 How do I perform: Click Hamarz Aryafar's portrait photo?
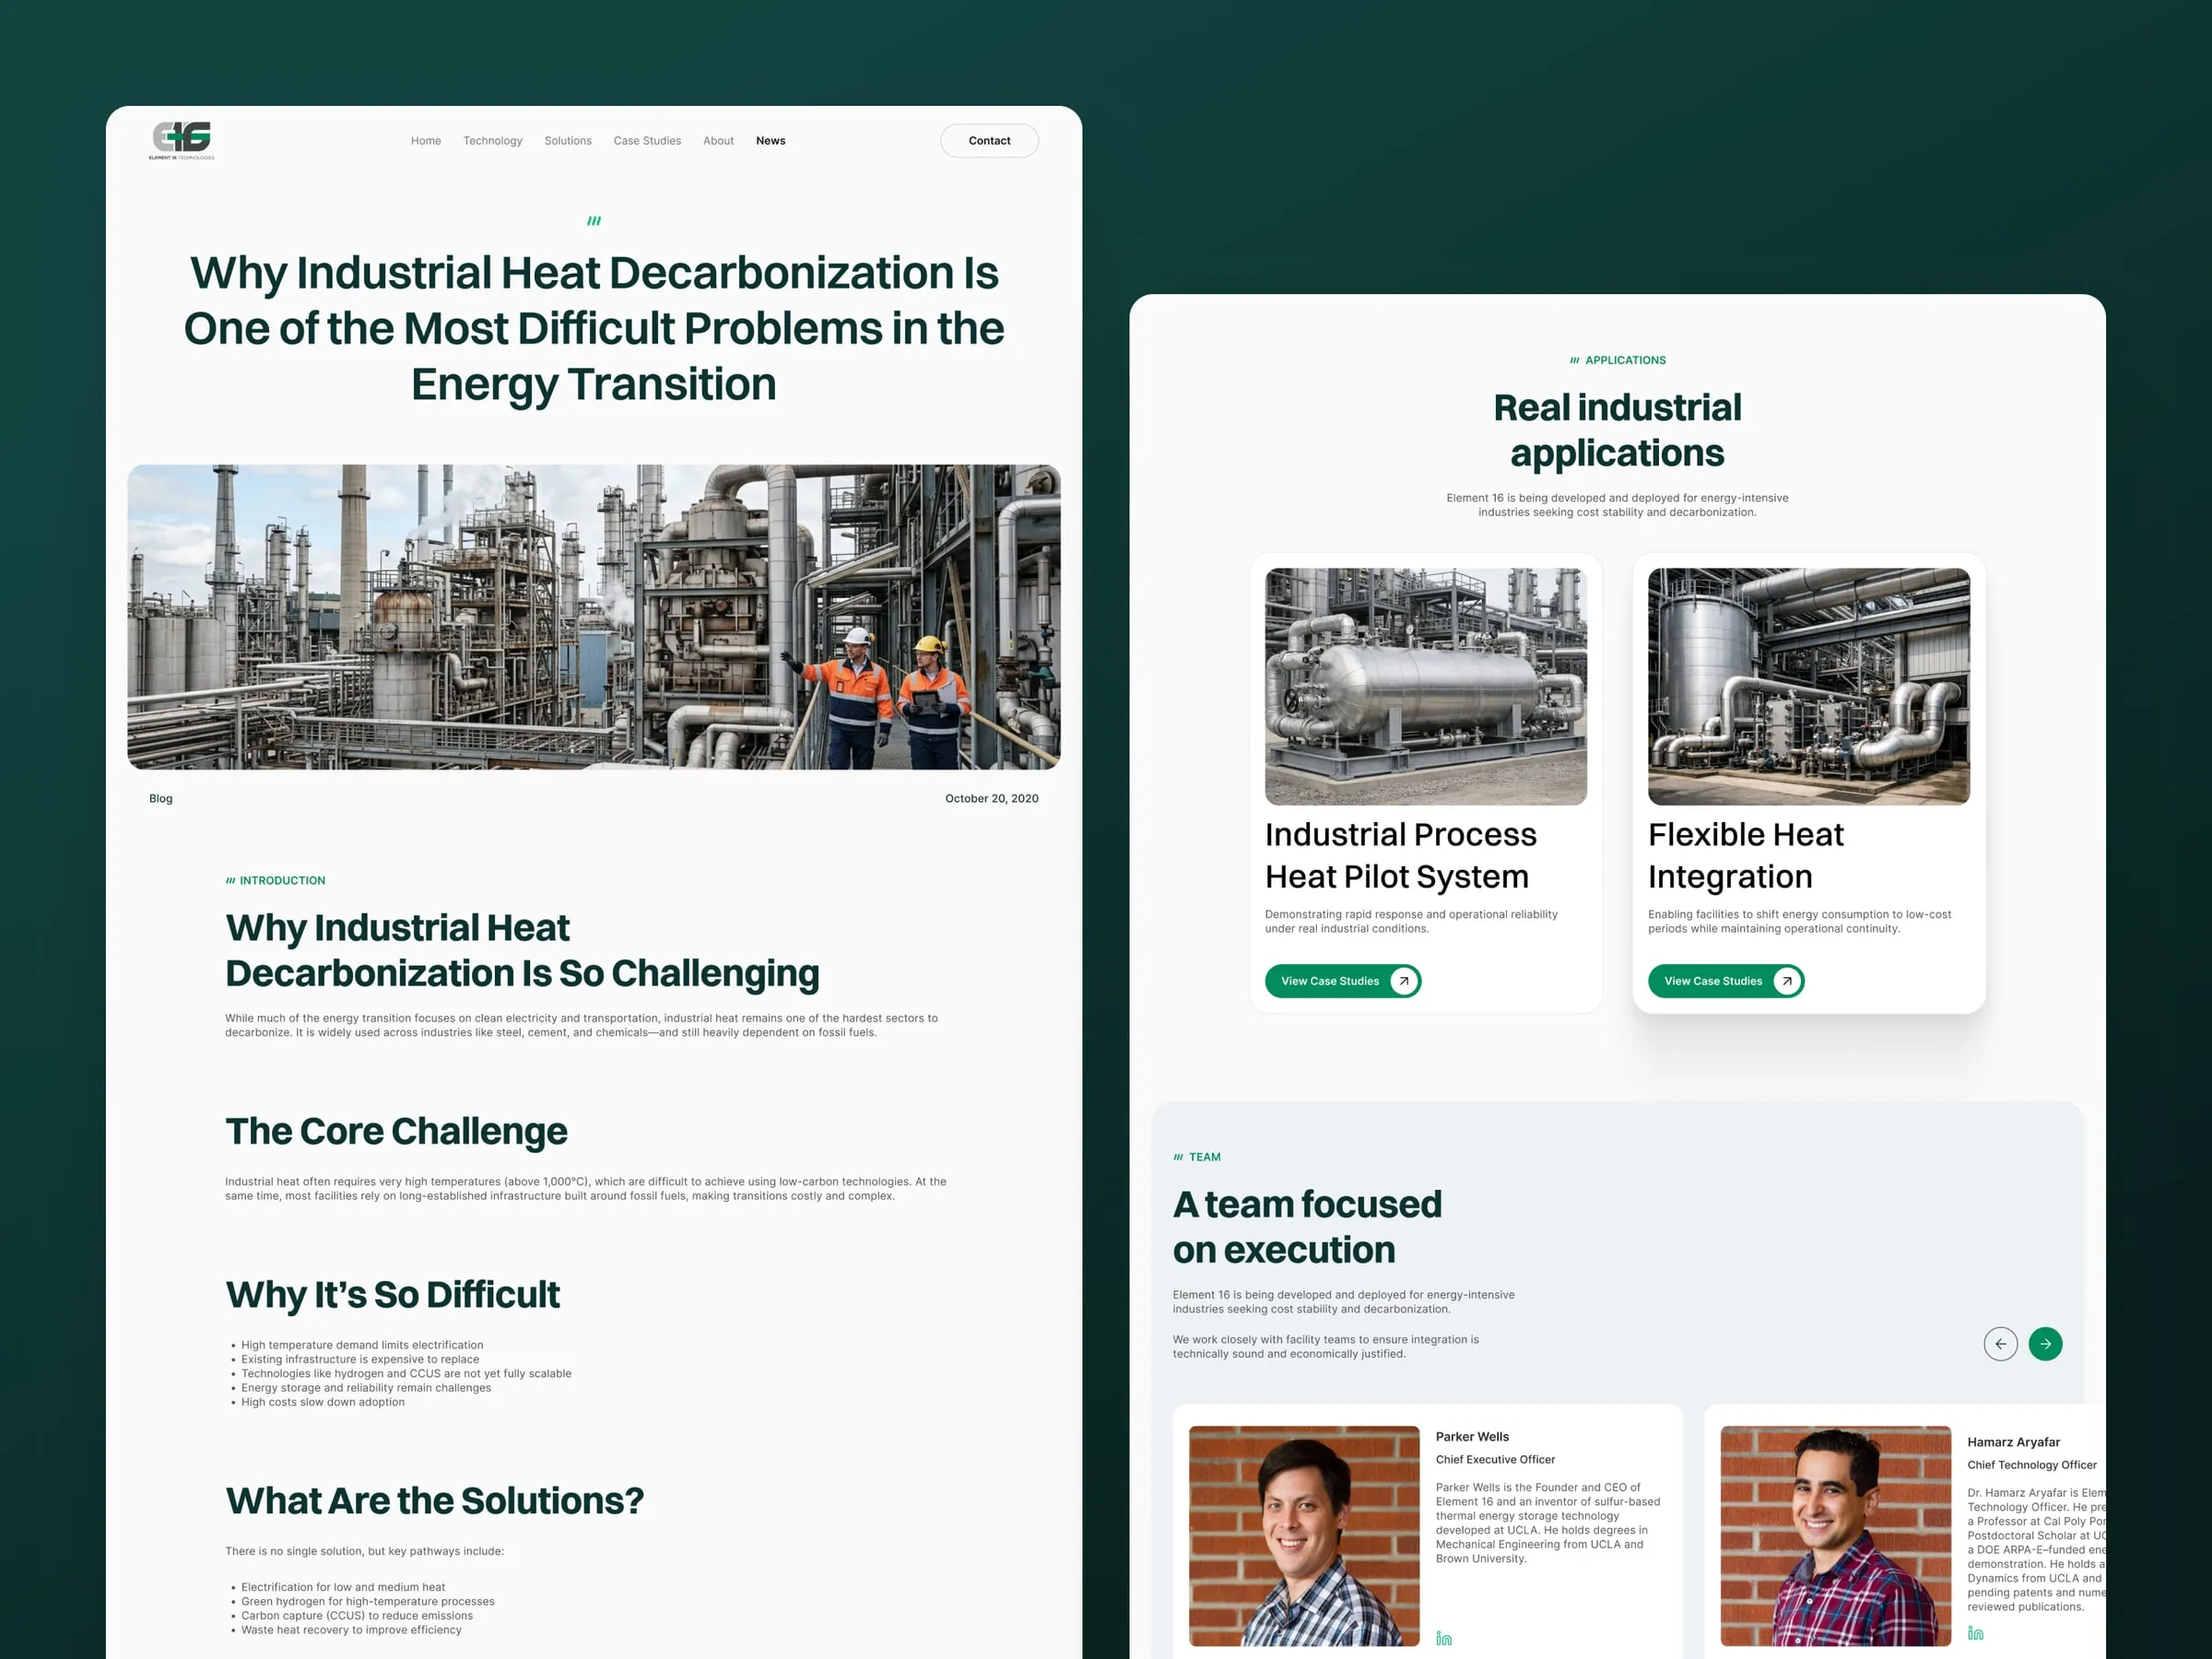tap(1835, 1536)
